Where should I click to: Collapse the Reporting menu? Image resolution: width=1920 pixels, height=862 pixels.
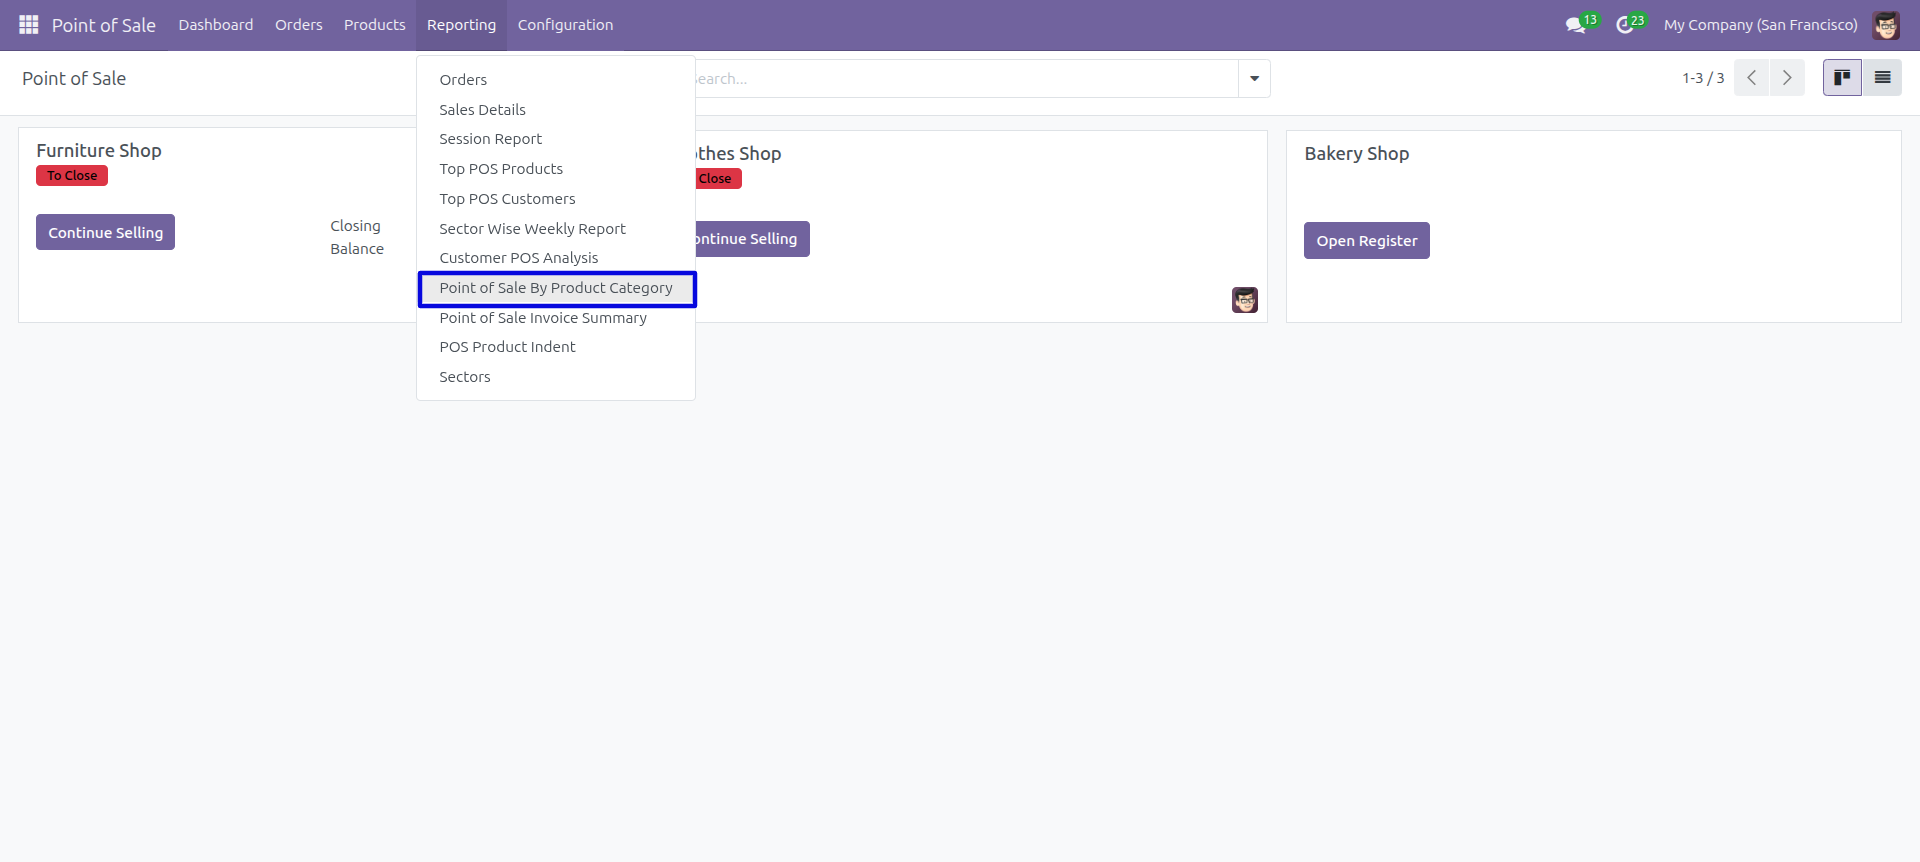point(461,25)
